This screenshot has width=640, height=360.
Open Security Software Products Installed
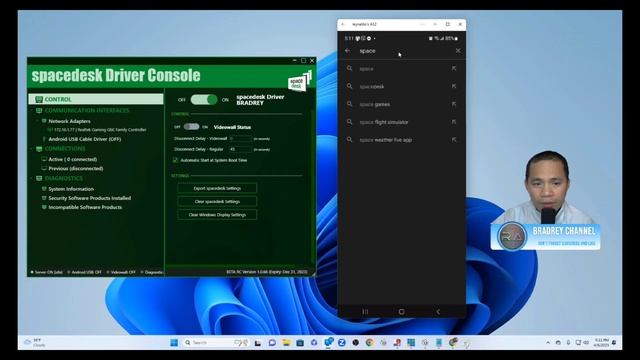point(89,198)
